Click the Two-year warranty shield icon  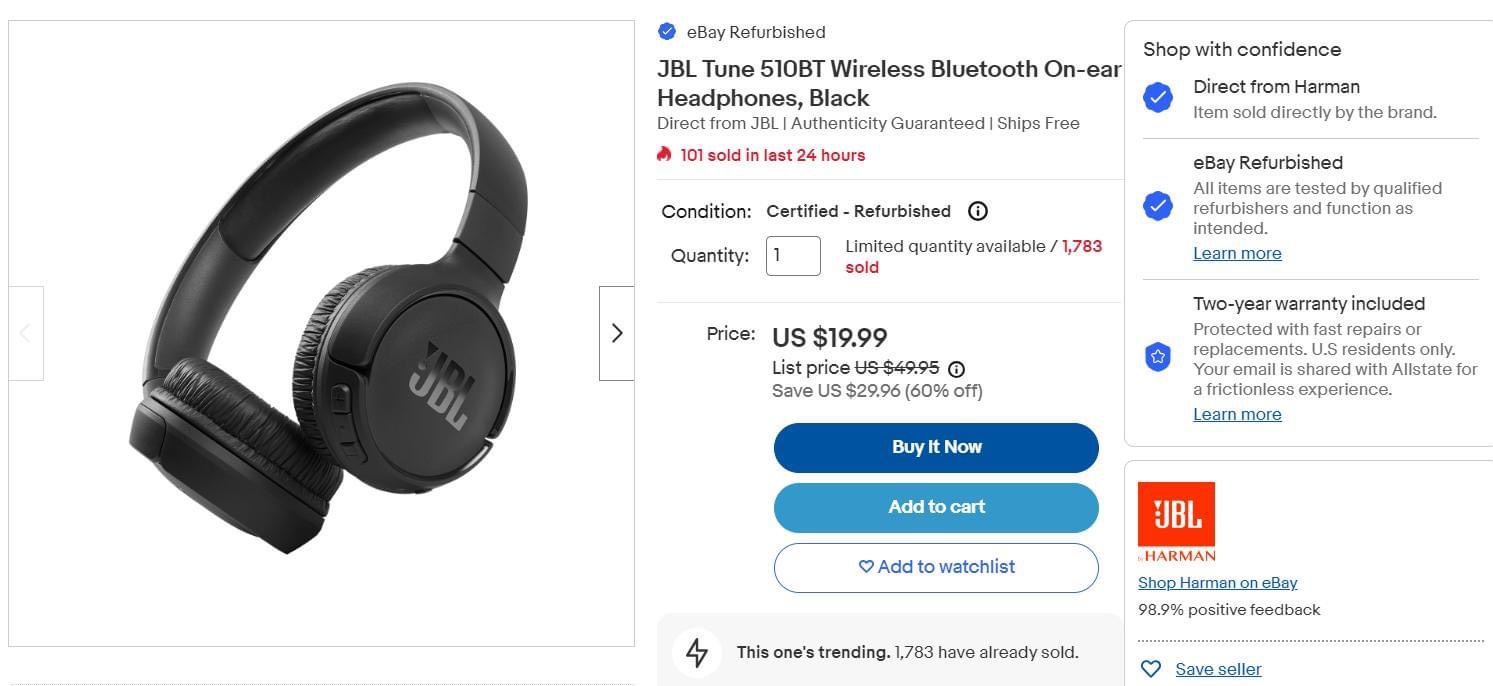pyautogui.click(x=1158, y=356)
